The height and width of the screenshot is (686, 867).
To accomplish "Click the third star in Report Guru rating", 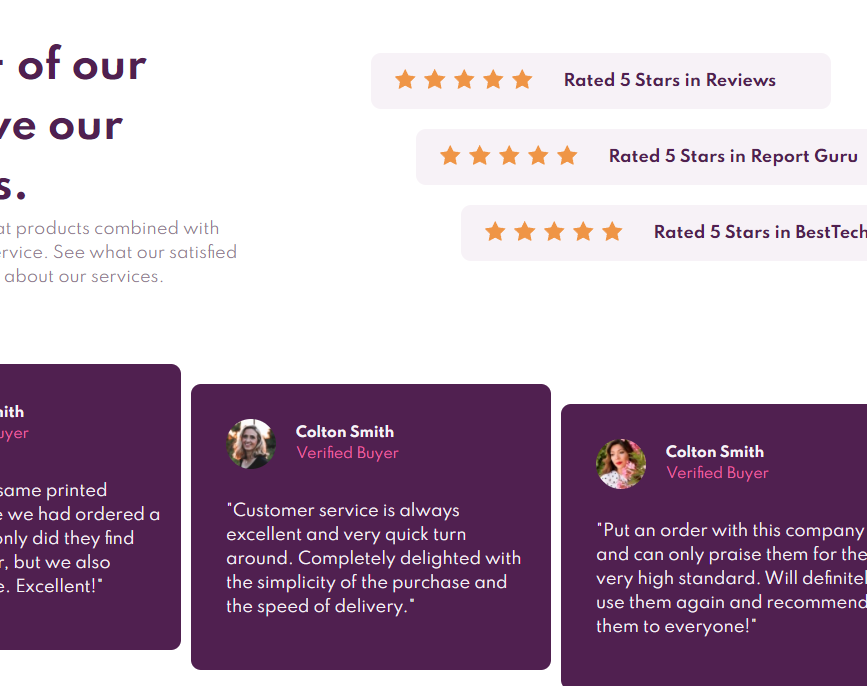I will pos(509,156).
